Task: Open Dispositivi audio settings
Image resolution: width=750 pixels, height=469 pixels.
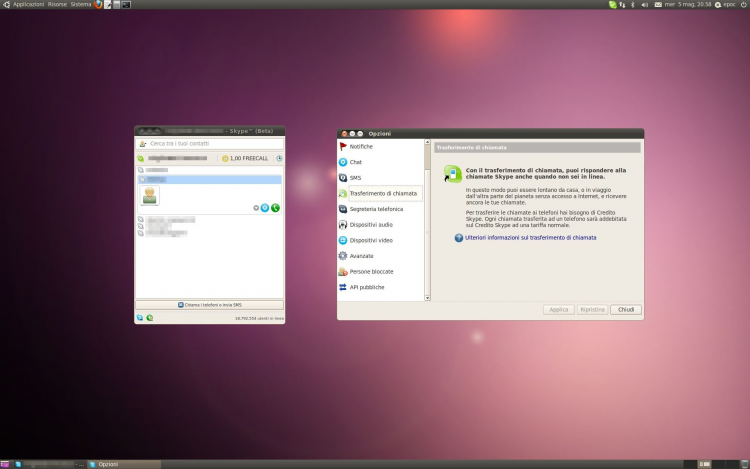Action: point(371,225)
